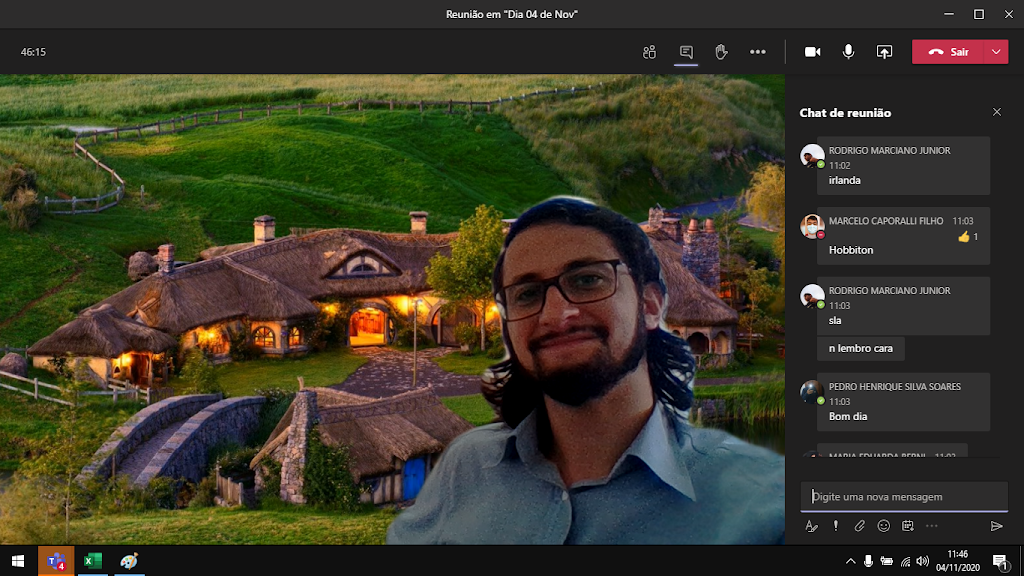Open network settings in tray

[905, 561]
